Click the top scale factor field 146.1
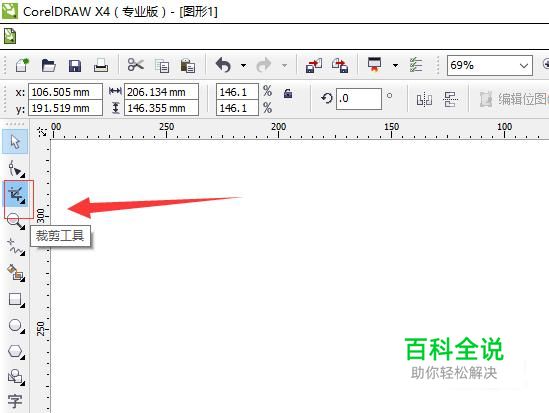Viewport: 549px width, 413px height. 237,92
